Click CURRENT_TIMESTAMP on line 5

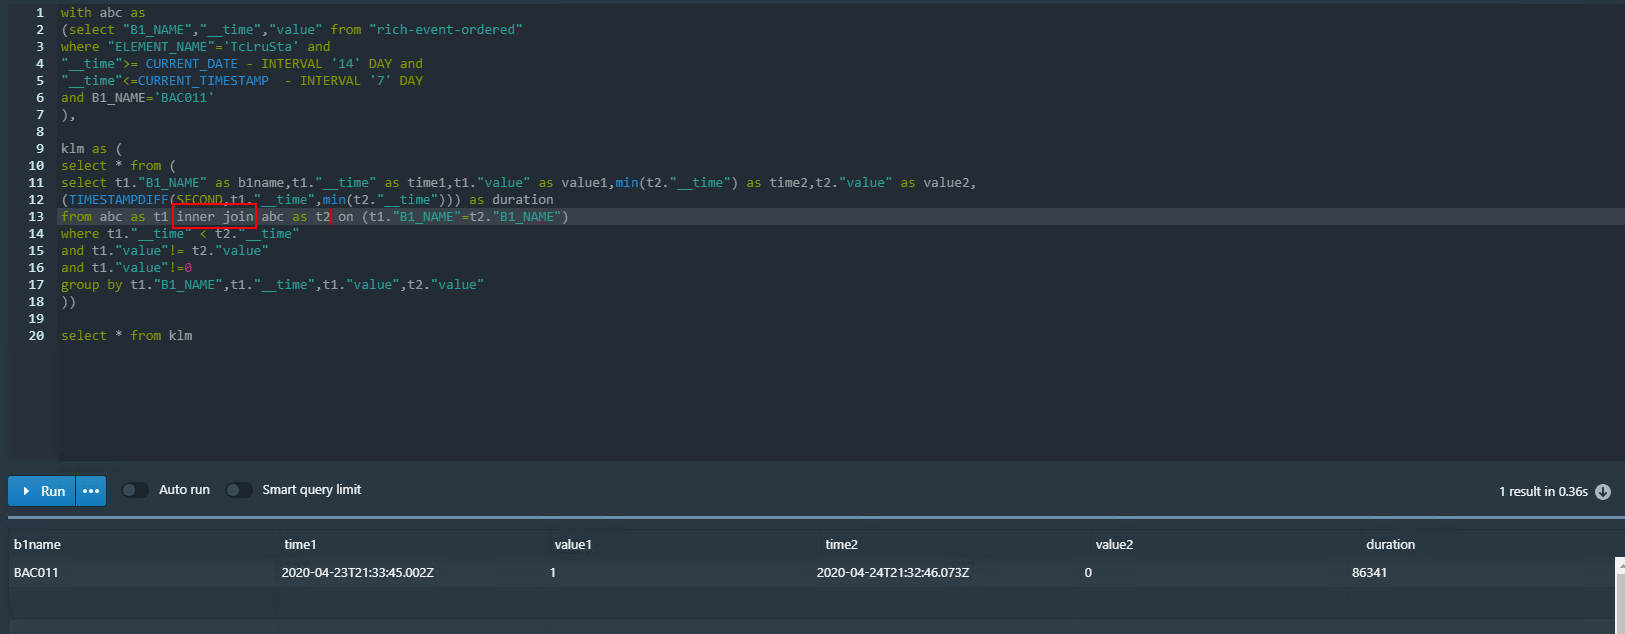pyautogui.click(x=203, y=81)
